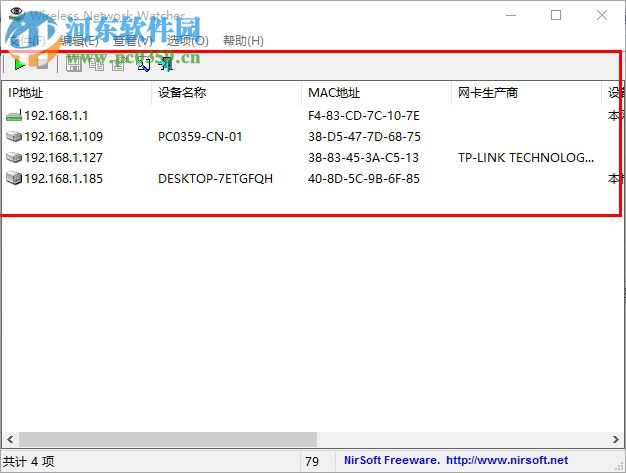
Task: Maximize the Wireless Network Watcher window
Action: (556, 15)
